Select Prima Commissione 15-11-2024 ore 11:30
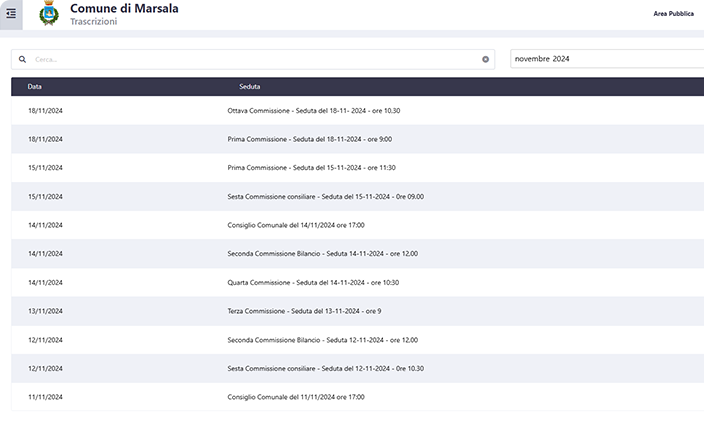 pos(311,168)
